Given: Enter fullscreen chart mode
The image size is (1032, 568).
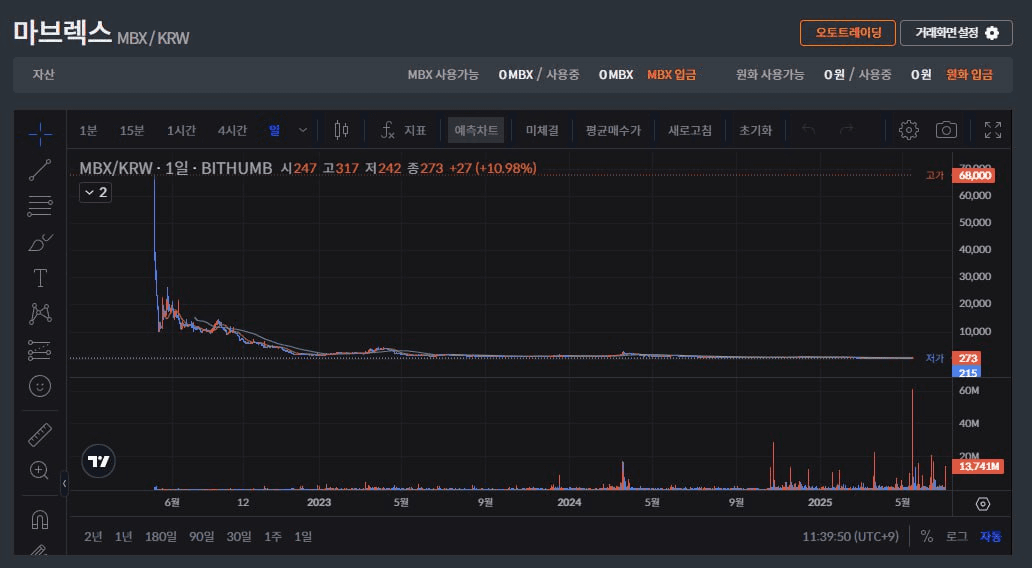Looking at the screenshot, I should (x=993, y=130).
